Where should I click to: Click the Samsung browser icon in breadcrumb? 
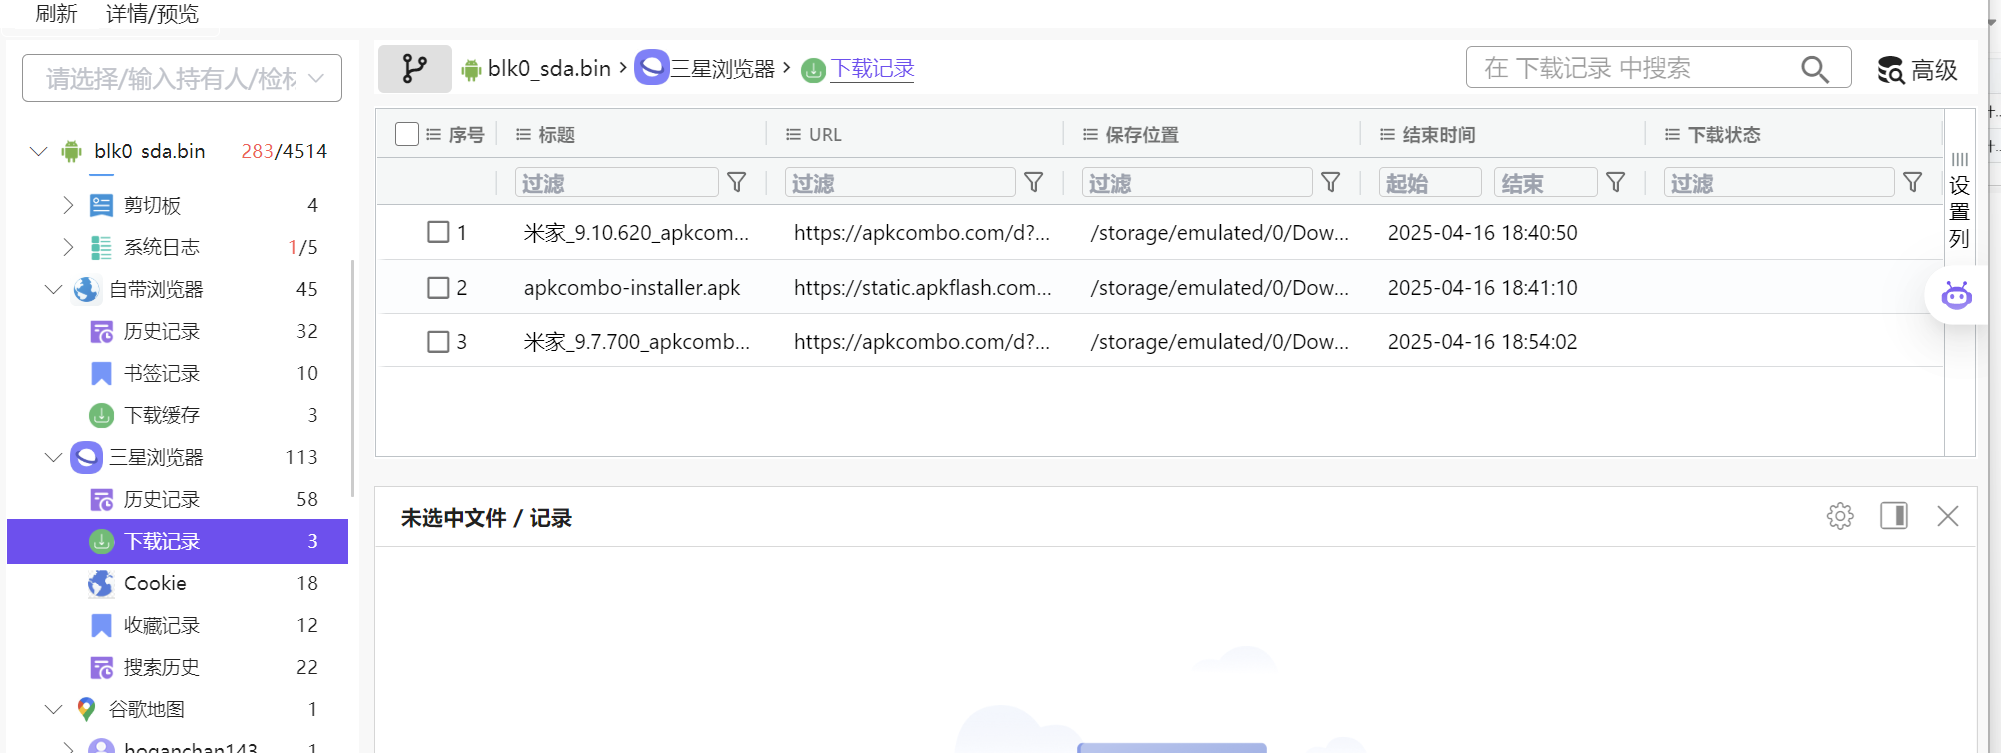pos(652,68)
